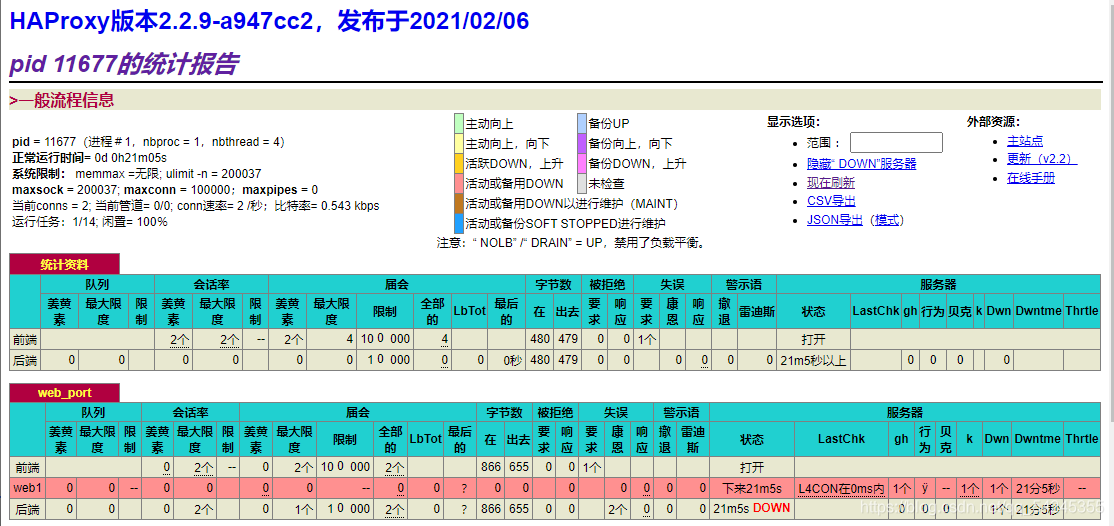Click the web_port proxy title
1114x526 pixels.
pyautogui.click(x=65, y=392)
